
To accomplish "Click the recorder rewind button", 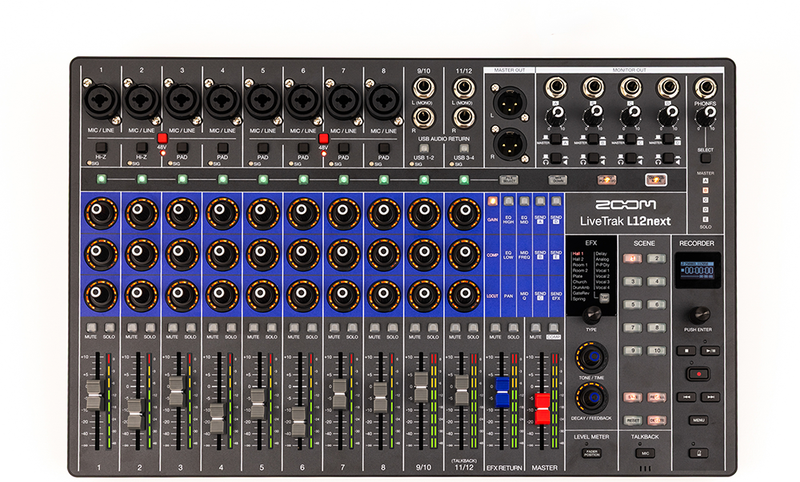I will [686, 396].
